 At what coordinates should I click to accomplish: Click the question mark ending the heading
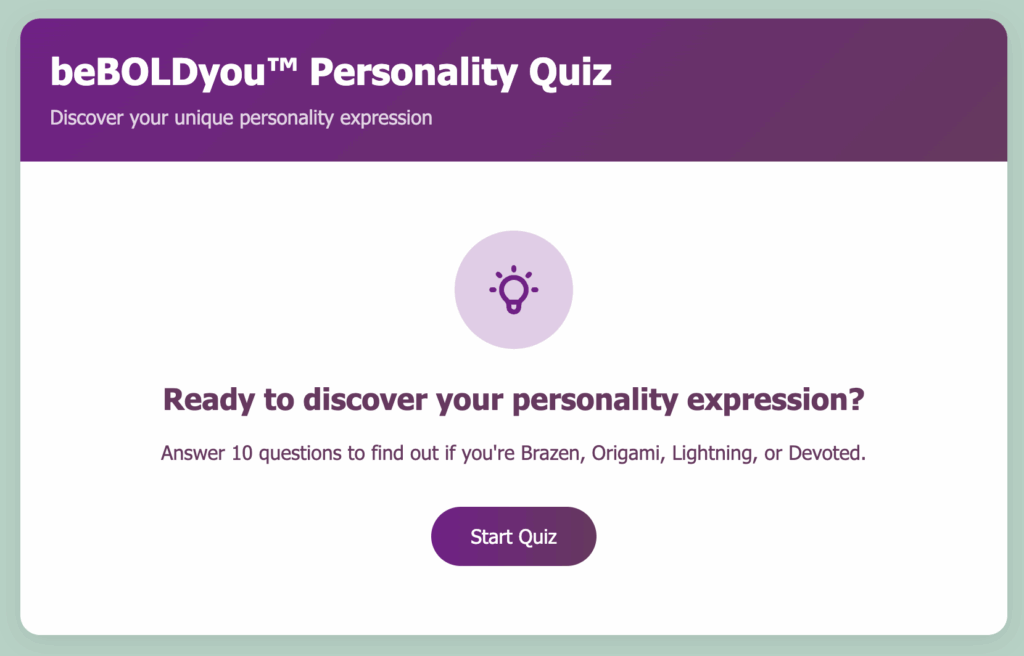(x=857, y=399)
